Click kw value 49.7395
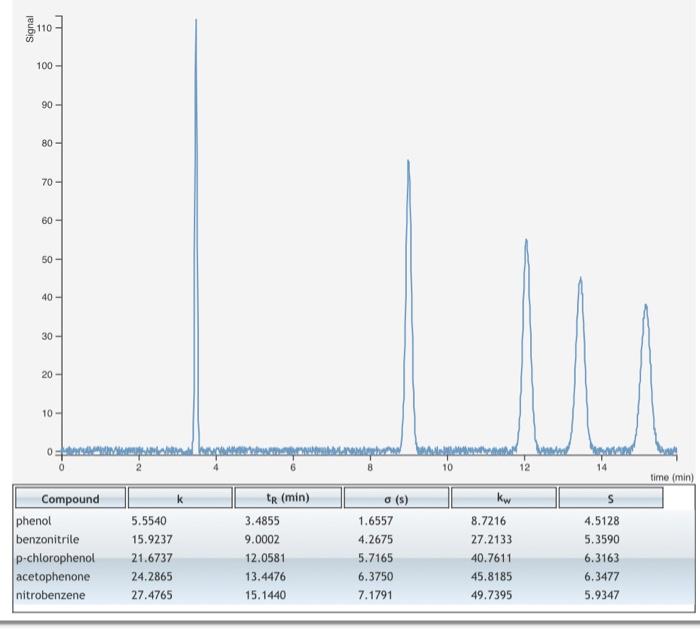 [x=491, y=595]
